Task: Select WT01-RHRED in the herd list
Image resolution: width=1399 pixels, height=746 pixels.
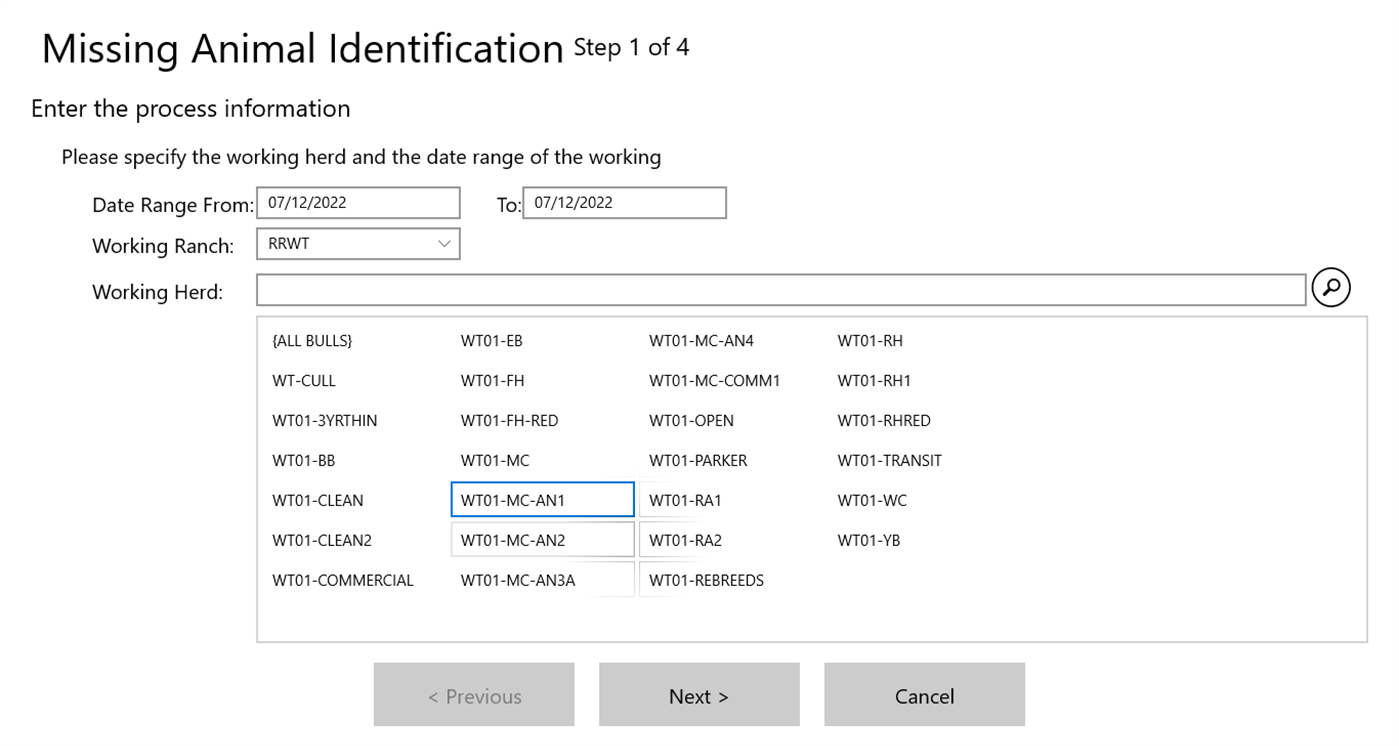Action: point(883,421)
